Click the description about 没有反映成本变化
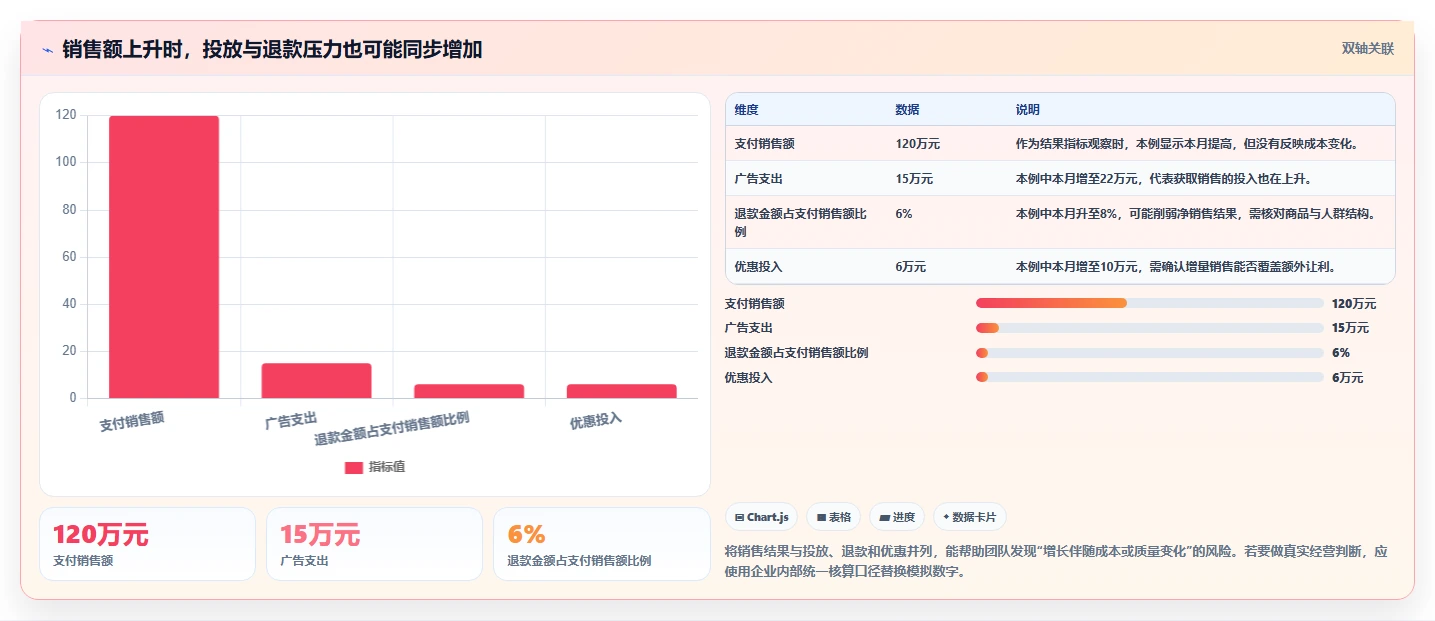This screenshot has height=621, width=1435. 1187,144
